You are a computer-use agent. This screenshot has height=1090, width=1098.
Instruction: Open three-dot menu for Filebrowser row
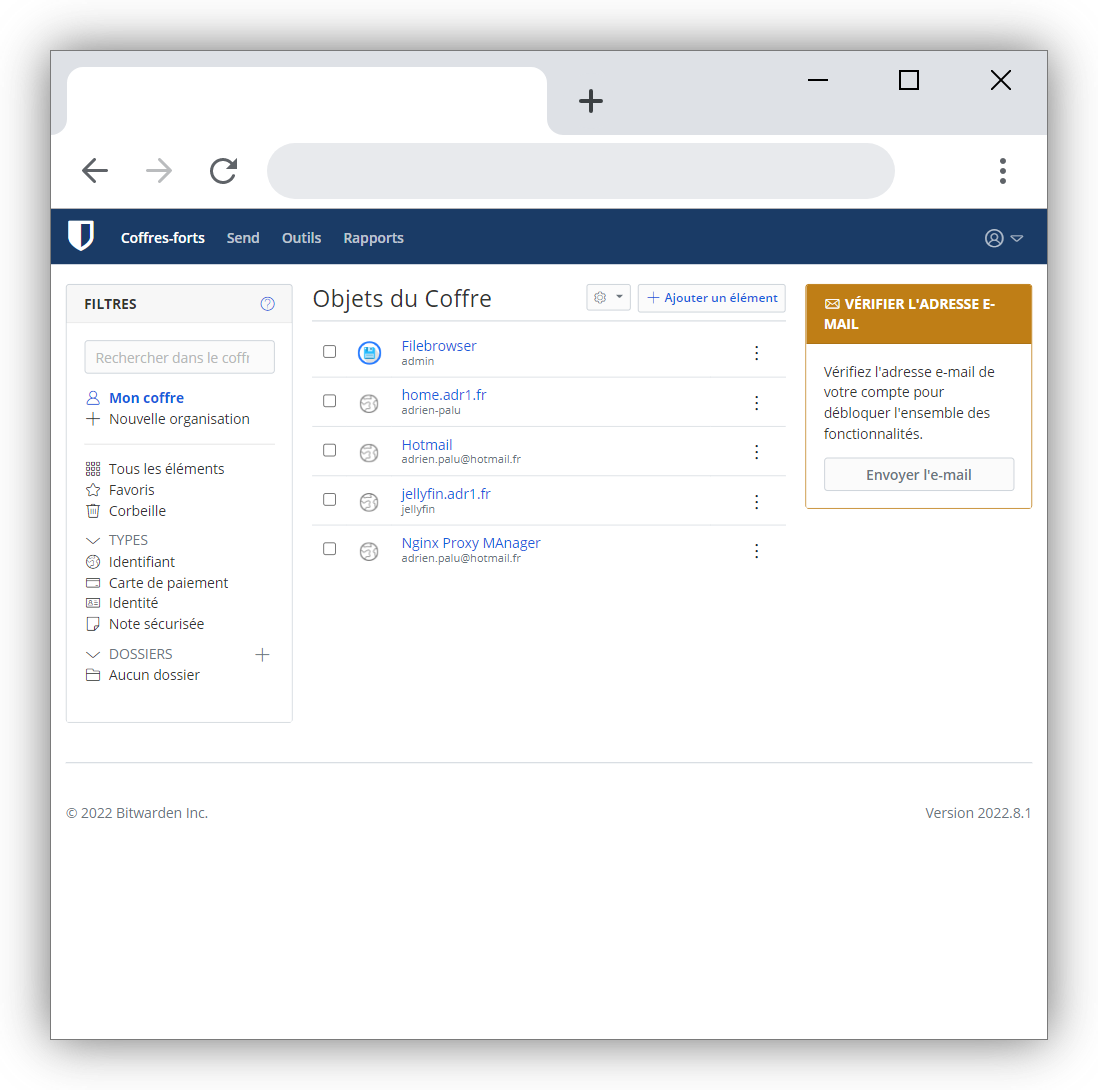click(756, 353)
